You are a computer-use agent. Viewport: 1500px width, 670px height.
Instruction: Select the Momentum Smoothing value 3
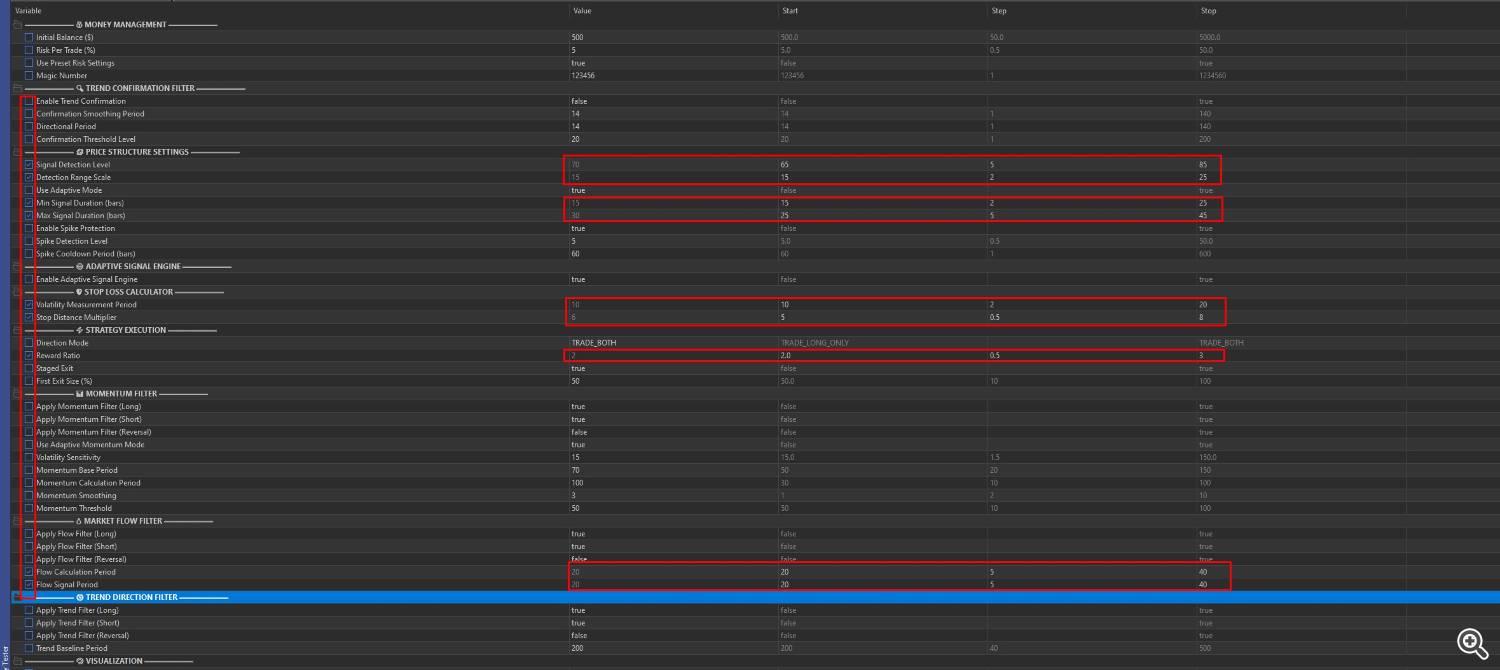tap(573, 495)
